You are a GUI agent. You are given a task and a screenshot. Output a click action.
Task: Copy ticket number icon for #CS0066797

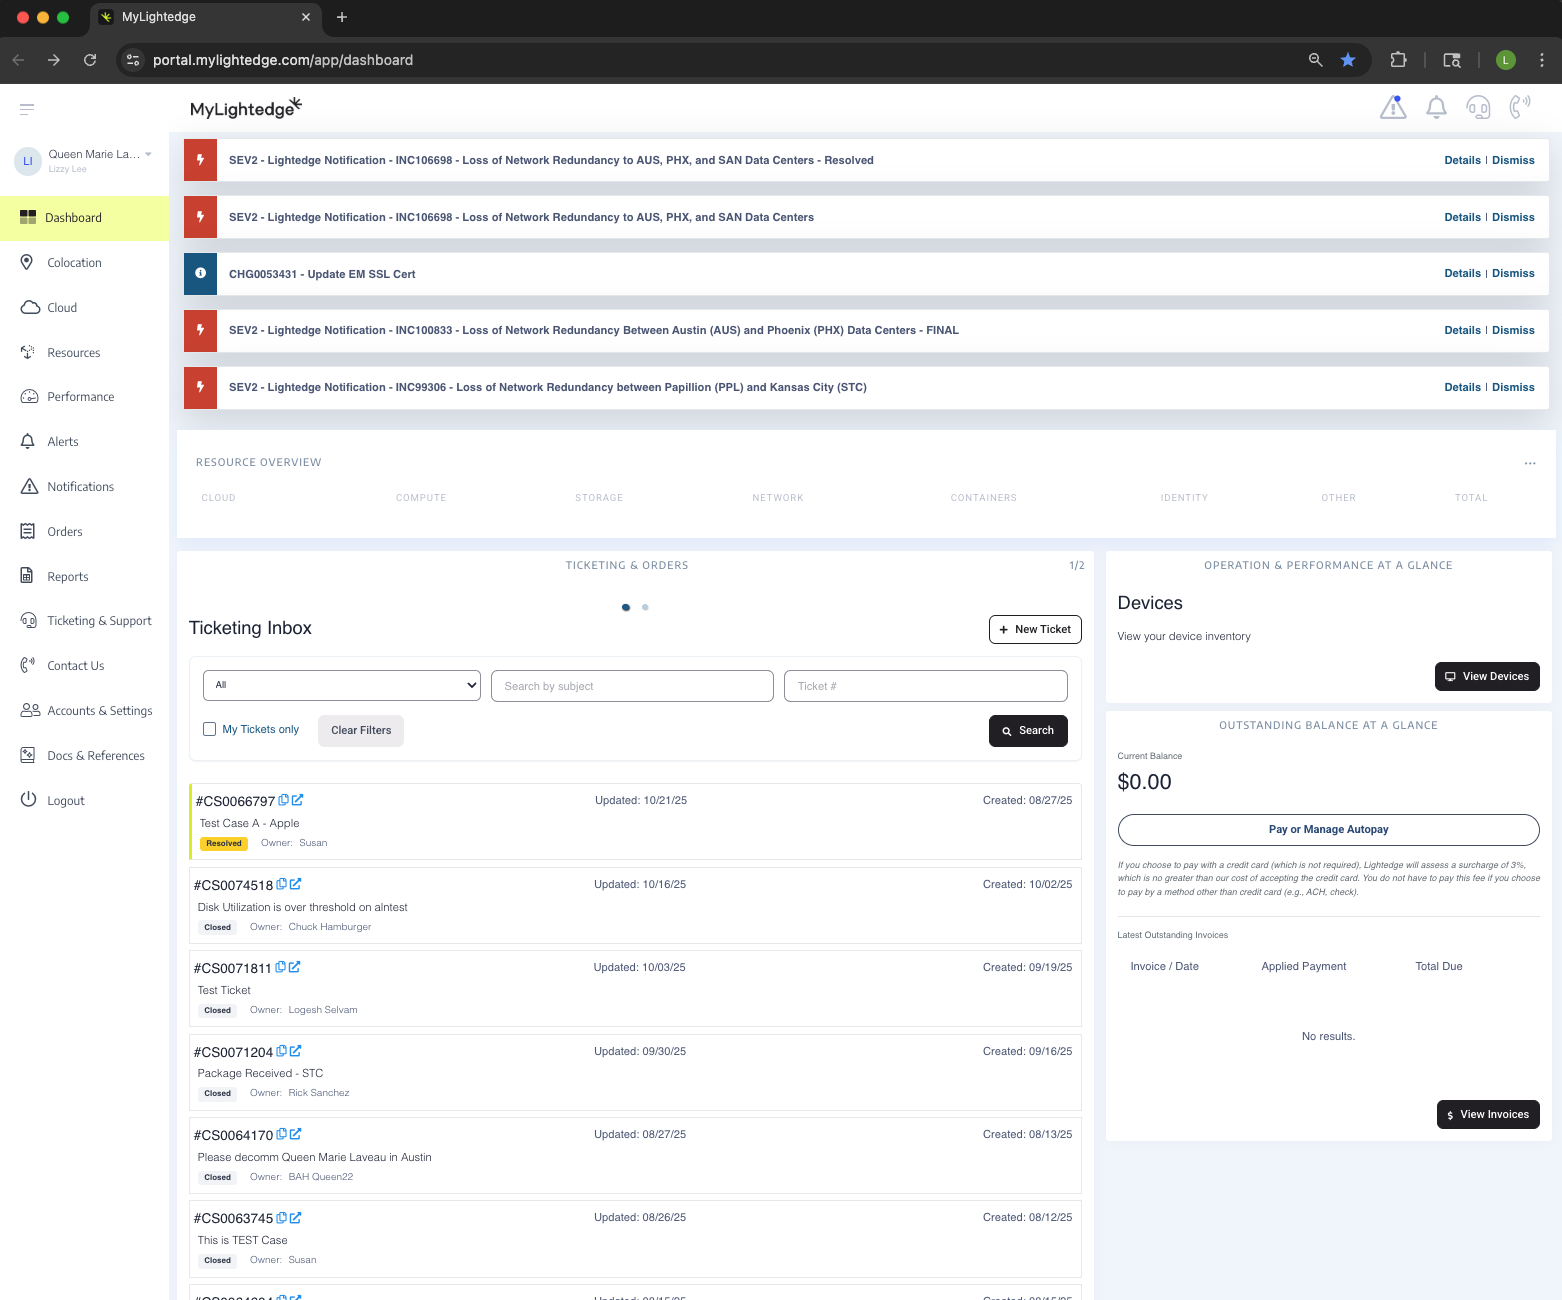pos(284,800)
